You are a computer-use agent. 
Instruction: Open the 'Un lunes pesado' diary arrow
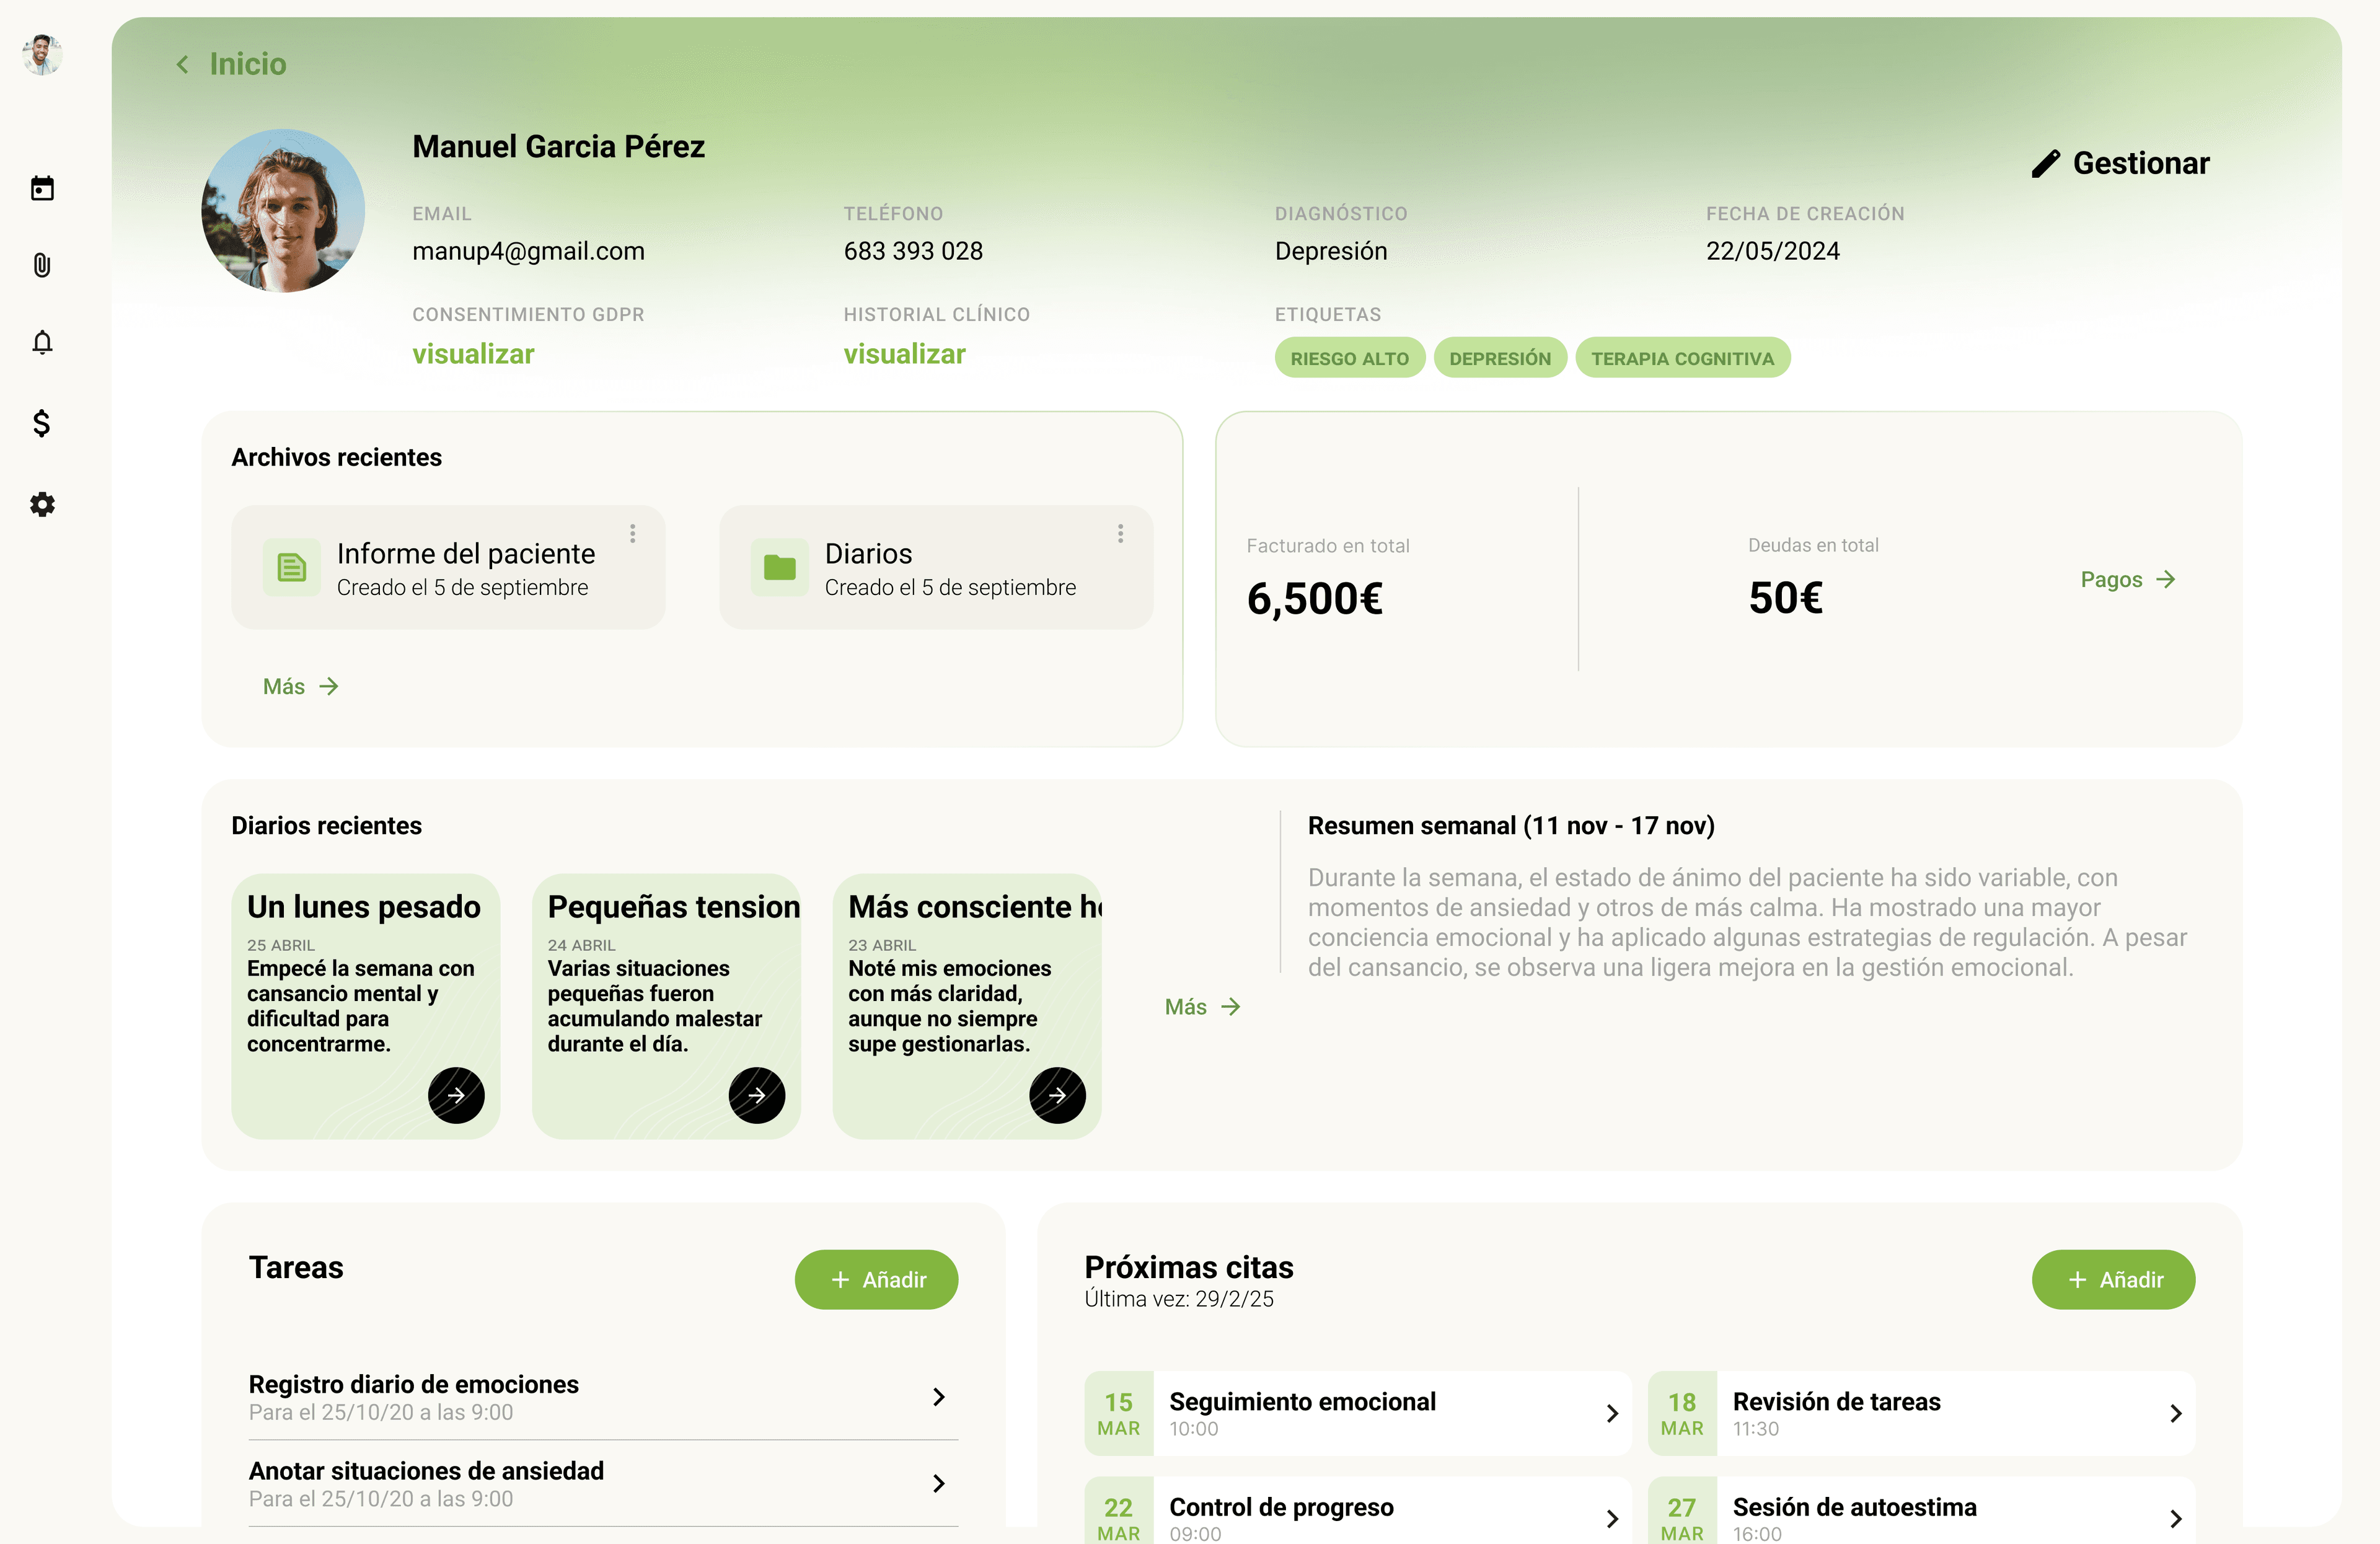point(456,1095)
